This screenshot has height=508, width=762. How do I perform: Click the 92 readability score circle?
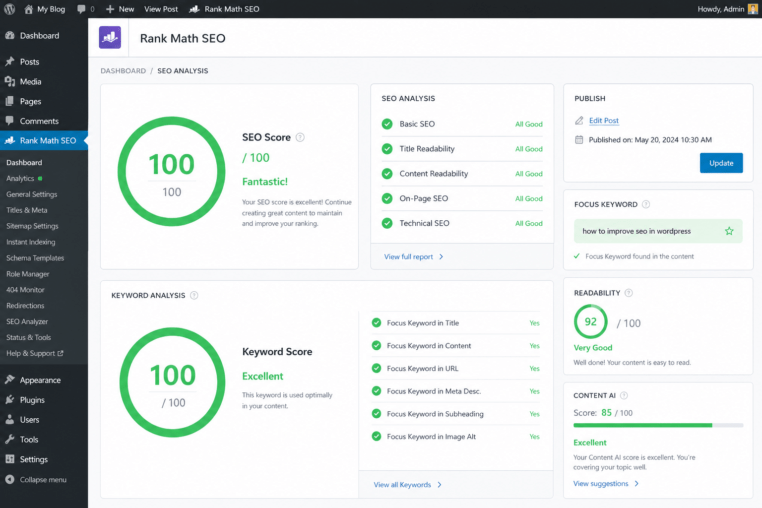590,321
